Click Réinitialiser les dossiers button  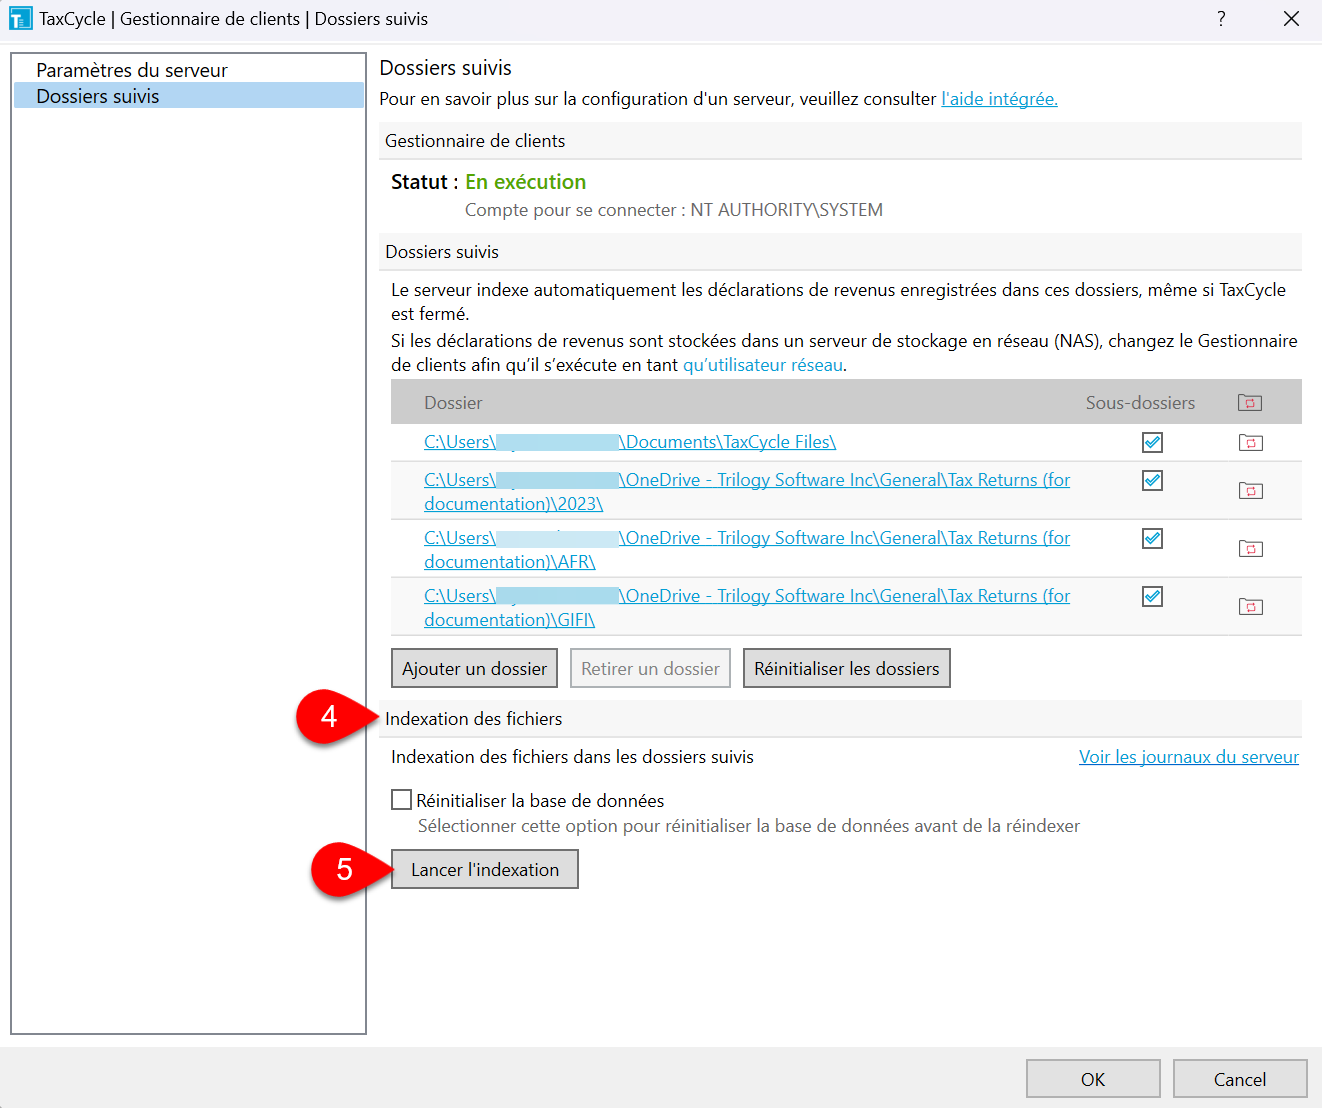click(847, 669)
